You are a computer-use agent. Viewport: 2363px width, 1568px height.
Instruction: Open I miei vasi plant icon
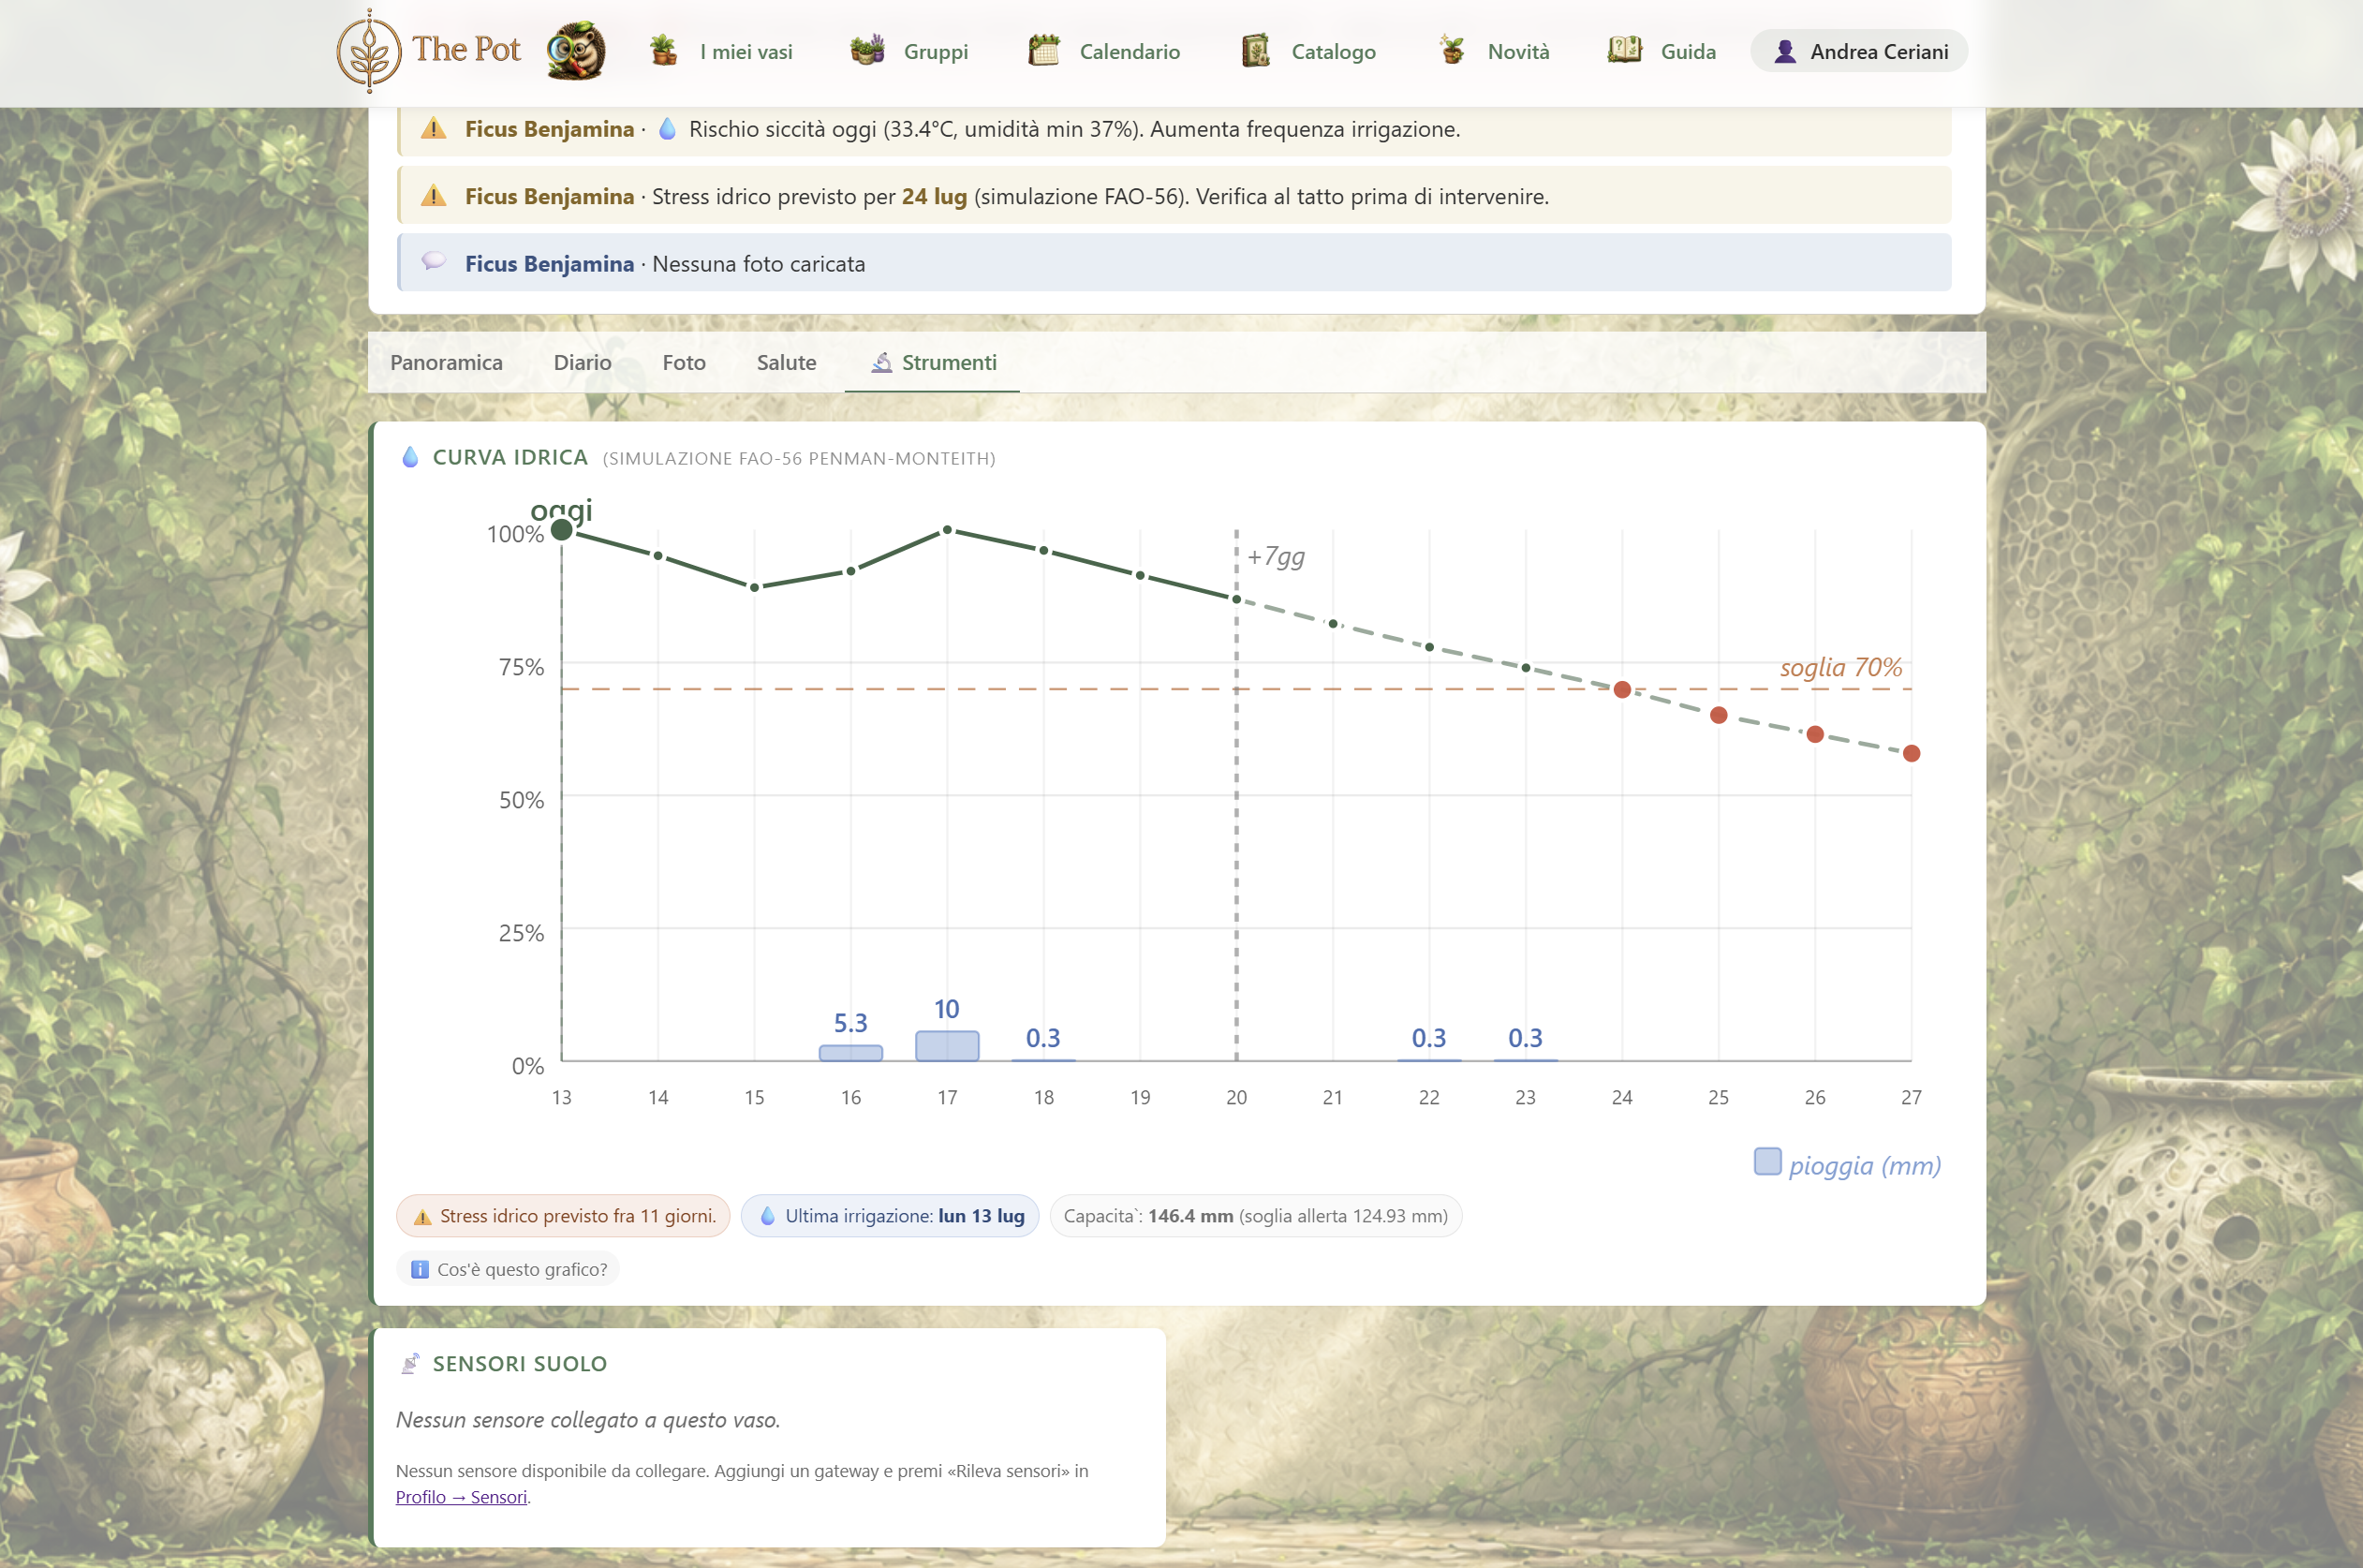[x=663, y=51]
